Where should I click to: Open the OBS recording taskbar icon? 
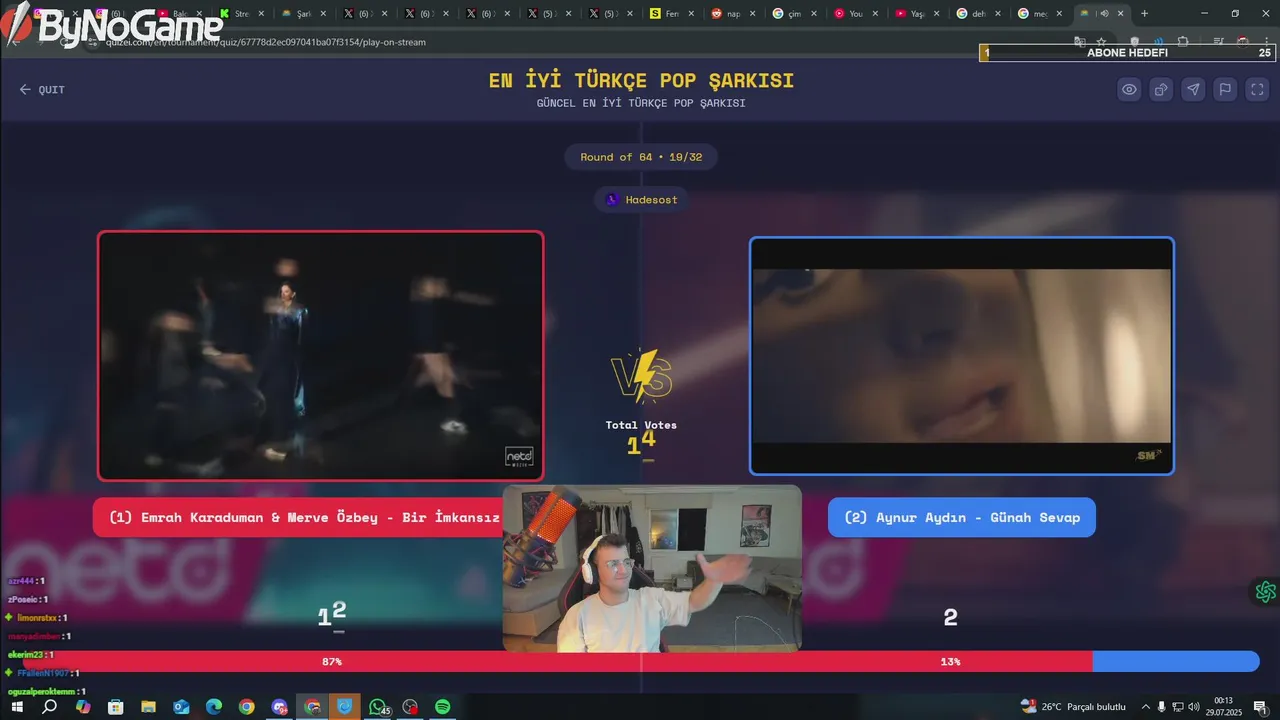pos(410,707)
